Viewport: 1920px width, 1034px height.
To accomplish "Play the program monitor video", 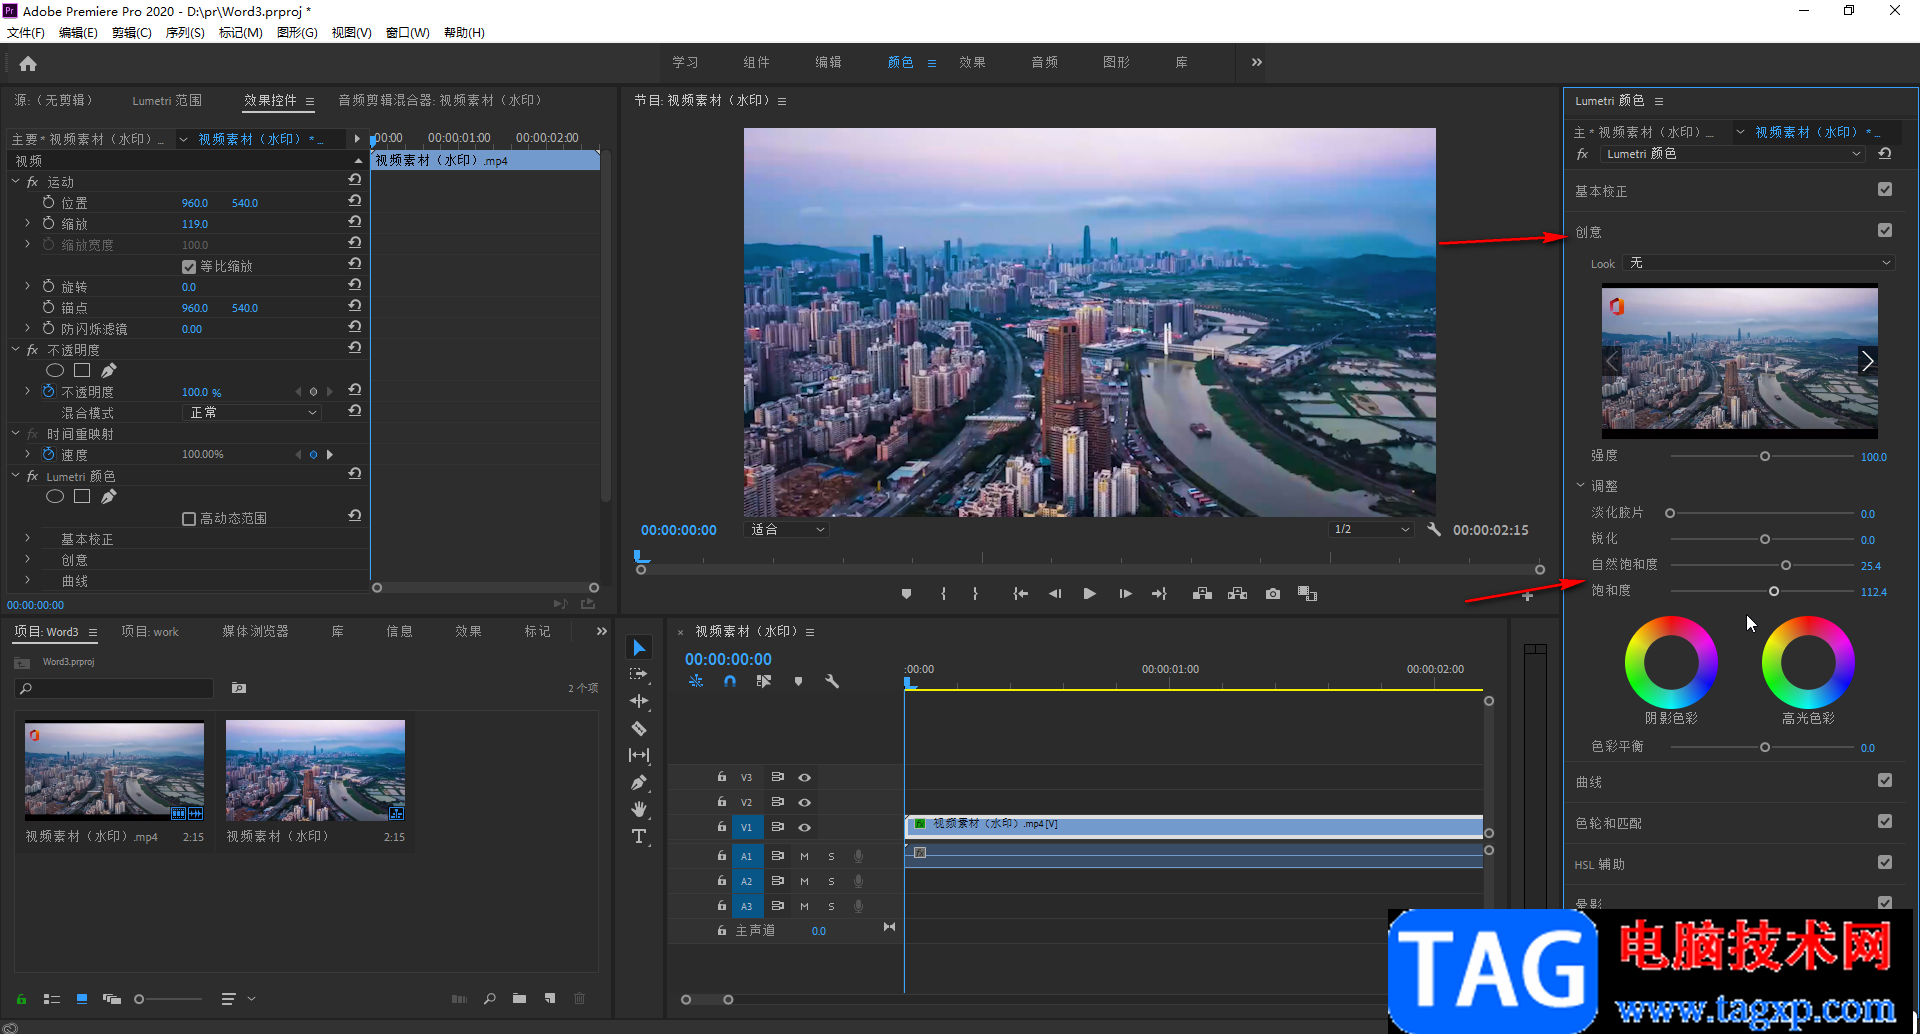I will click(1090, 594).
